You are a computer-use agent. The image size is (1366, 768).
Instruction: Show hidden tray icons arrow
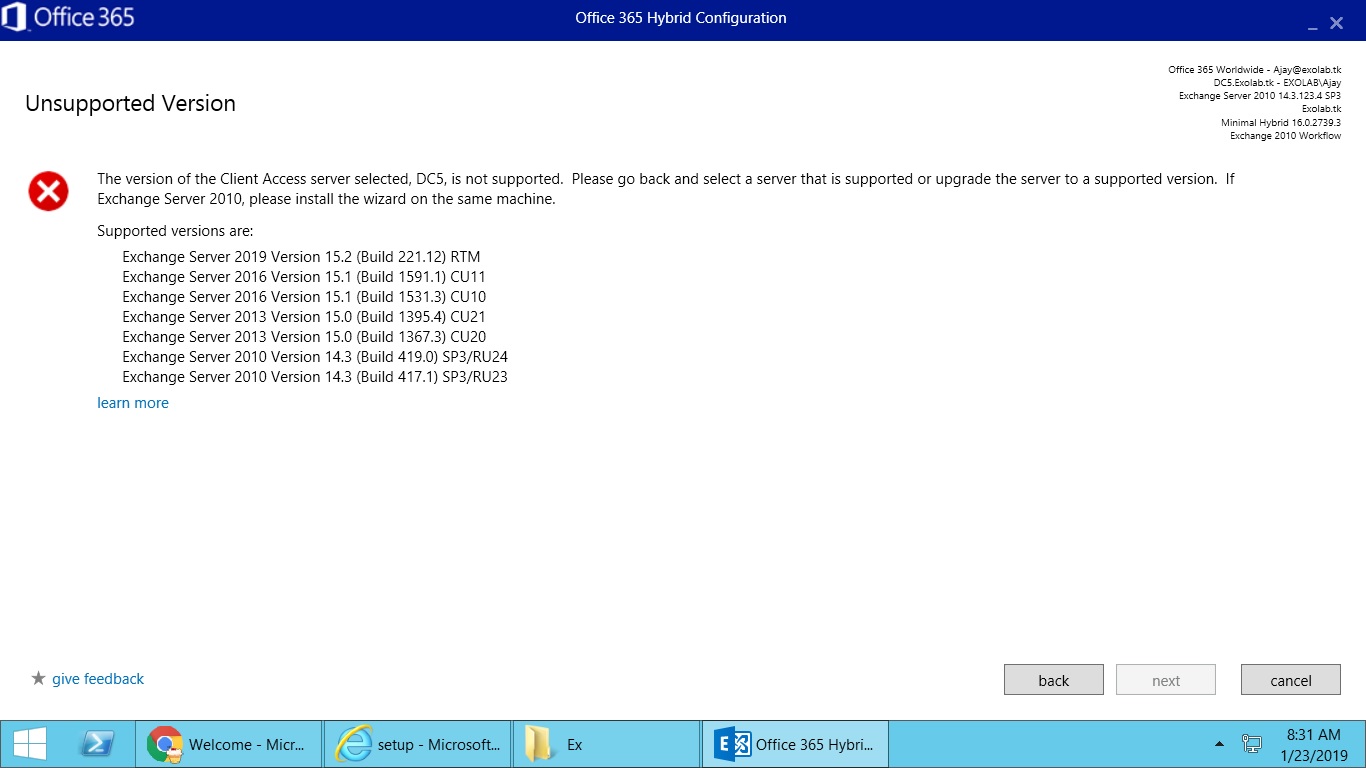tap(1219, 744)
